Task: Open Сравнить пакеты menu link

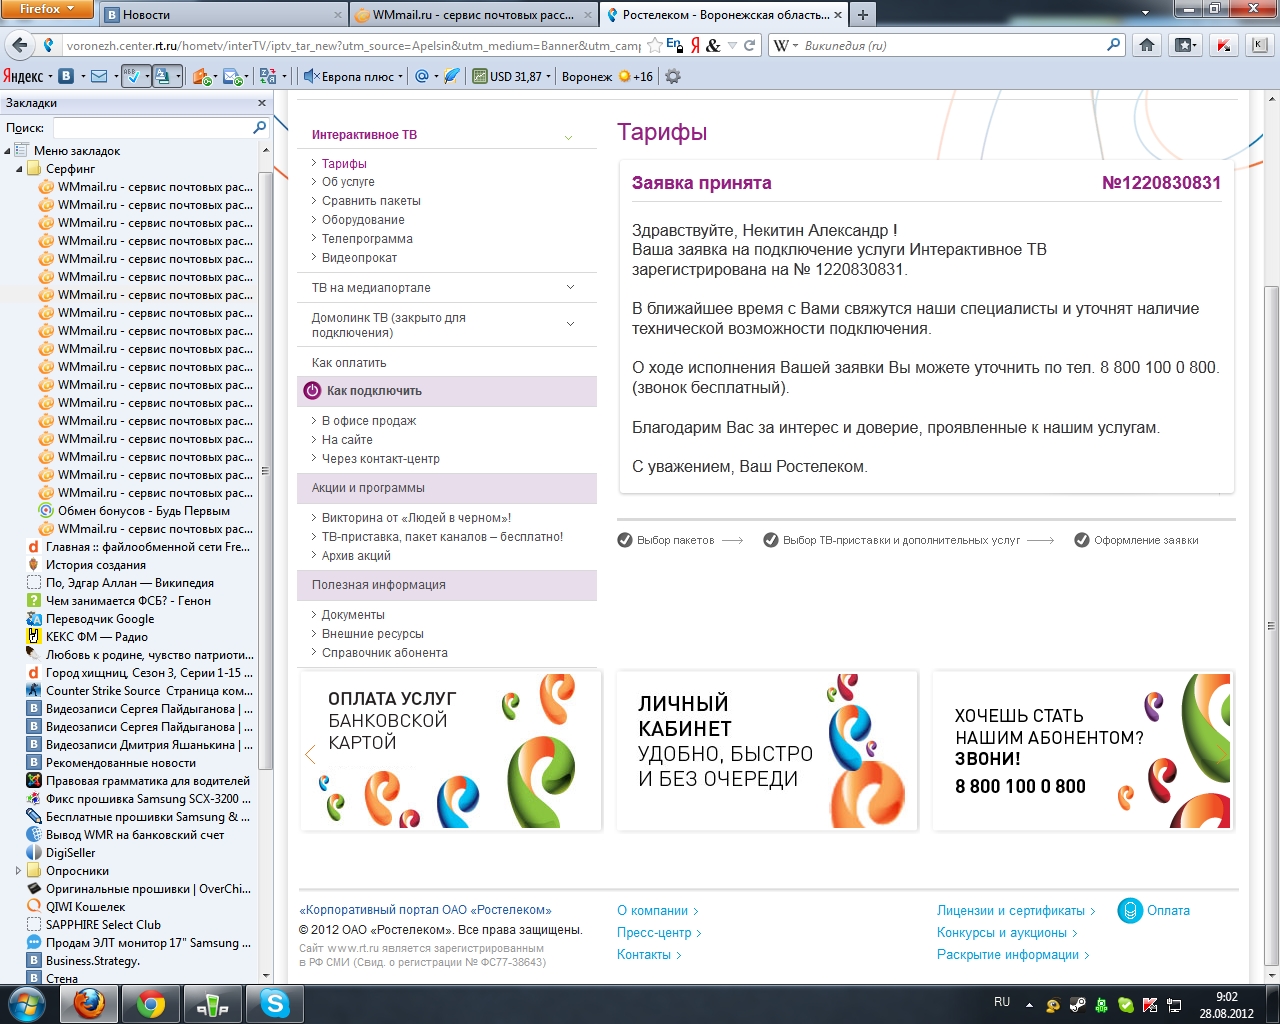Action: pos(371,201)
